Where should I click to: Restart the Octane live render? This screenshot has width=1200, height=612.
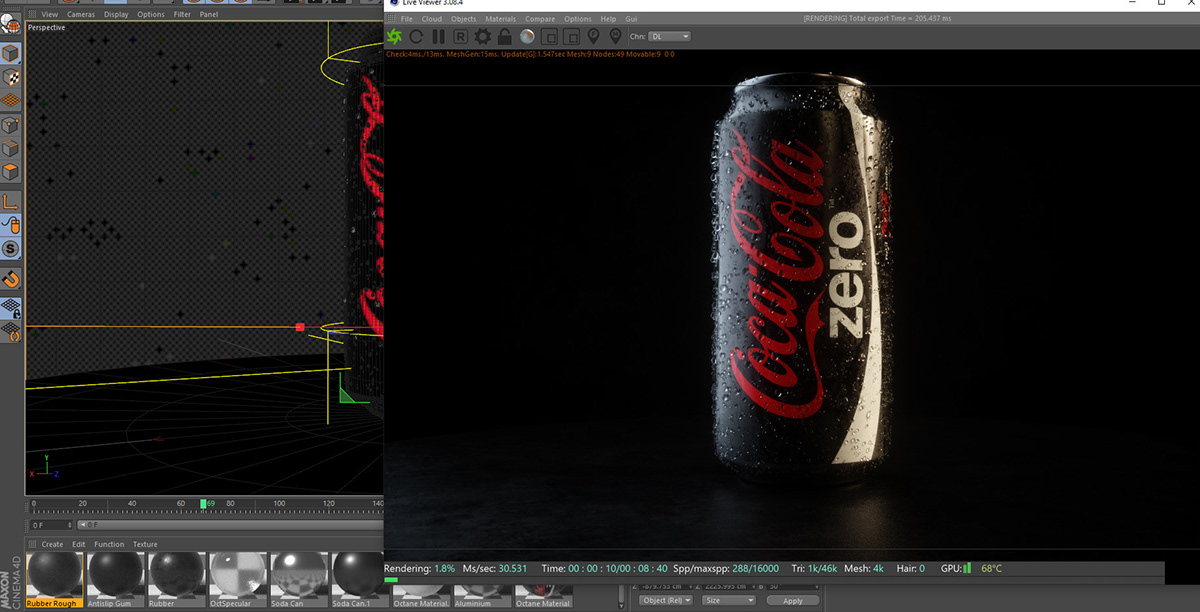tap(417, 36)
